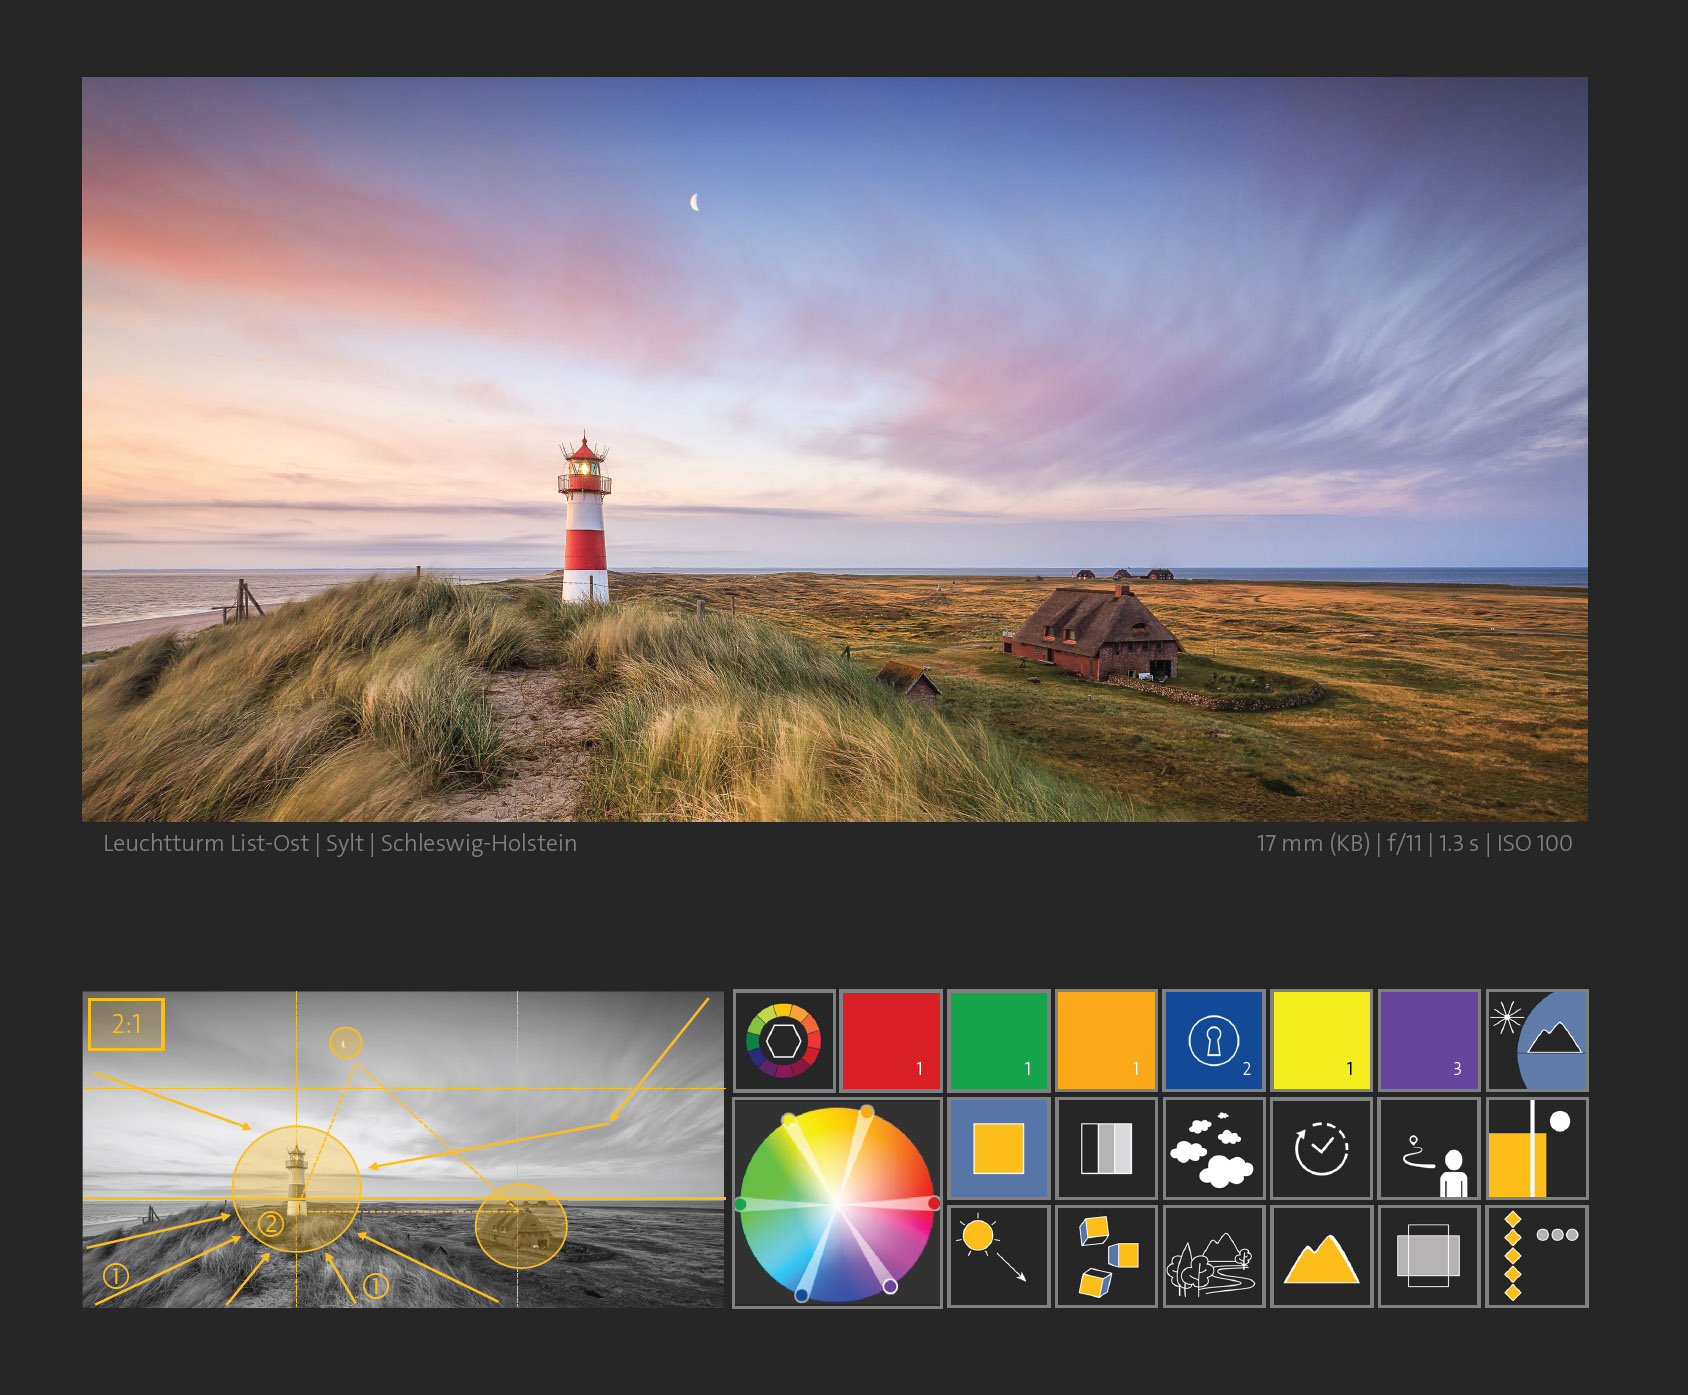
Task: Click the '17 mm (KB) | f/11 | 1.3 s | ISO 100' text
Action: tap(1414, 844)
